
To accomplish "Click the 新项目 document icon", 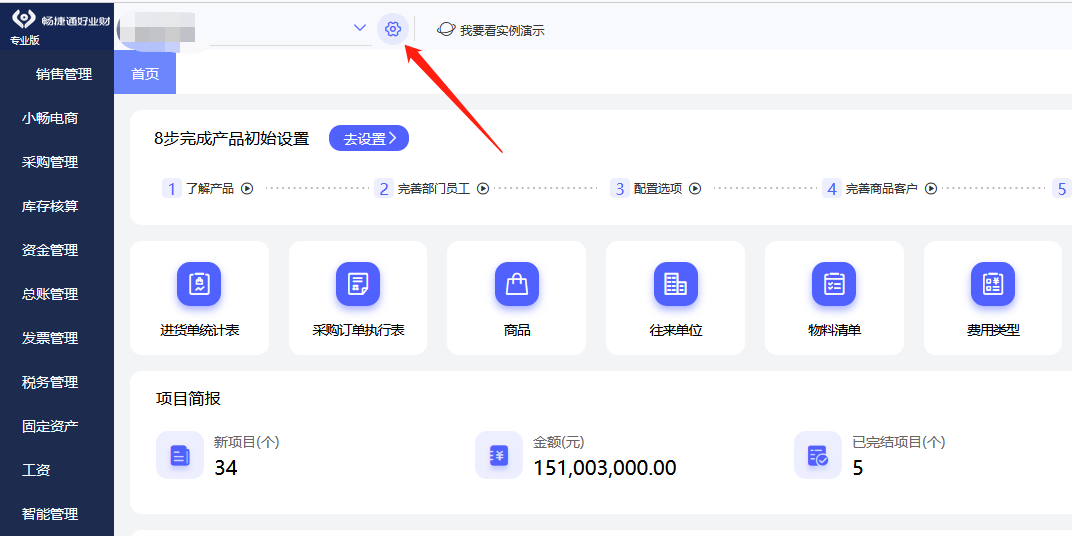I will tap(180, 455).
